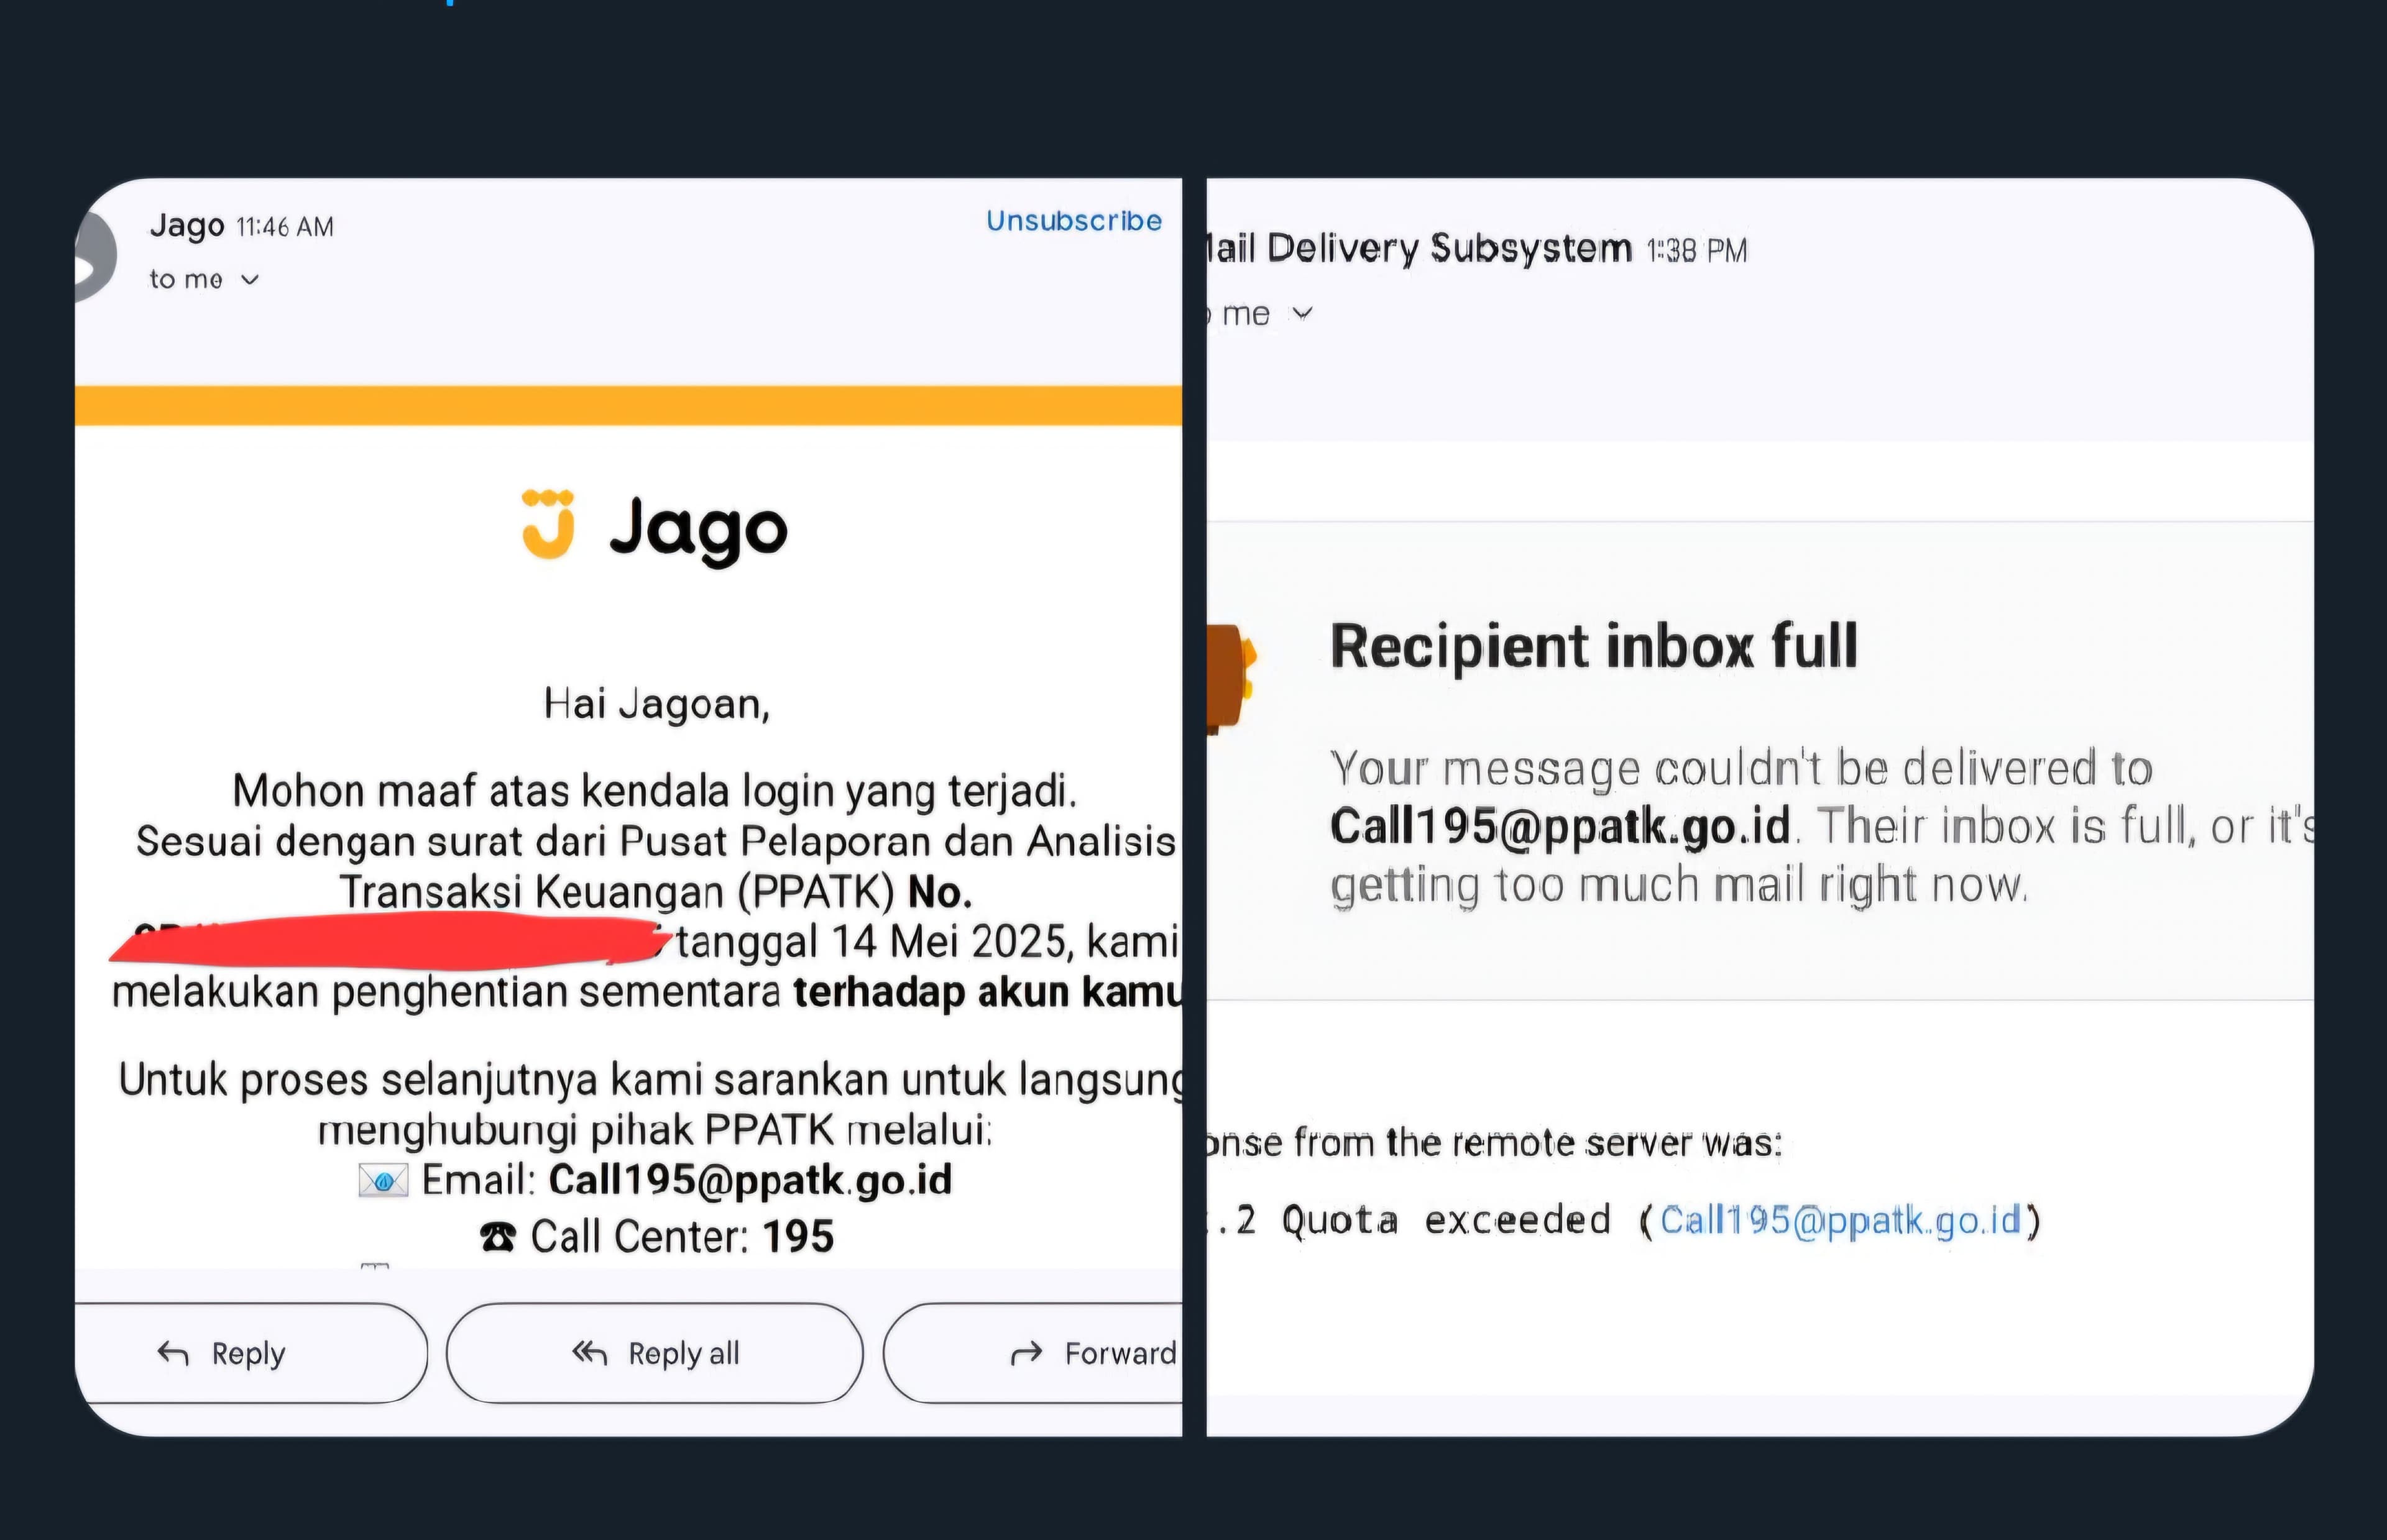Click the double-arrow reply all icon
The image size is (2387, 1540).
click(589, 1354)
